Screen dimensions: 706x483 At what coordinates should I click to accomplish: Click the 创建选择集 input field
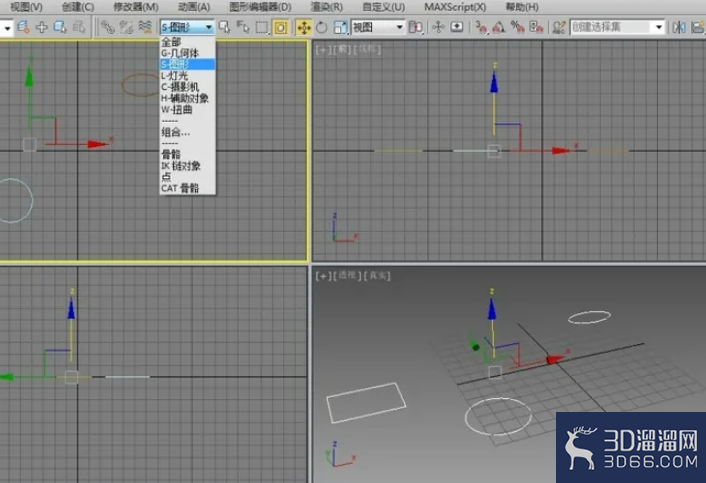coord(612,27)
